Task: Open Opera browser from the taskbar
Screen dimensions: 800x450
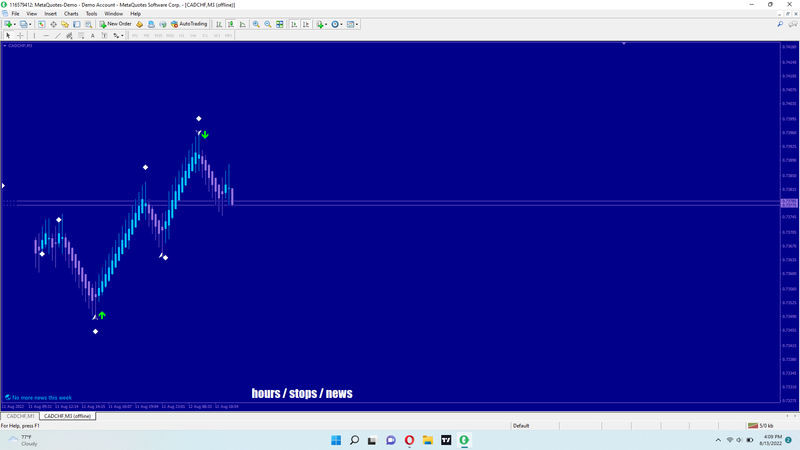Action: 409,440
